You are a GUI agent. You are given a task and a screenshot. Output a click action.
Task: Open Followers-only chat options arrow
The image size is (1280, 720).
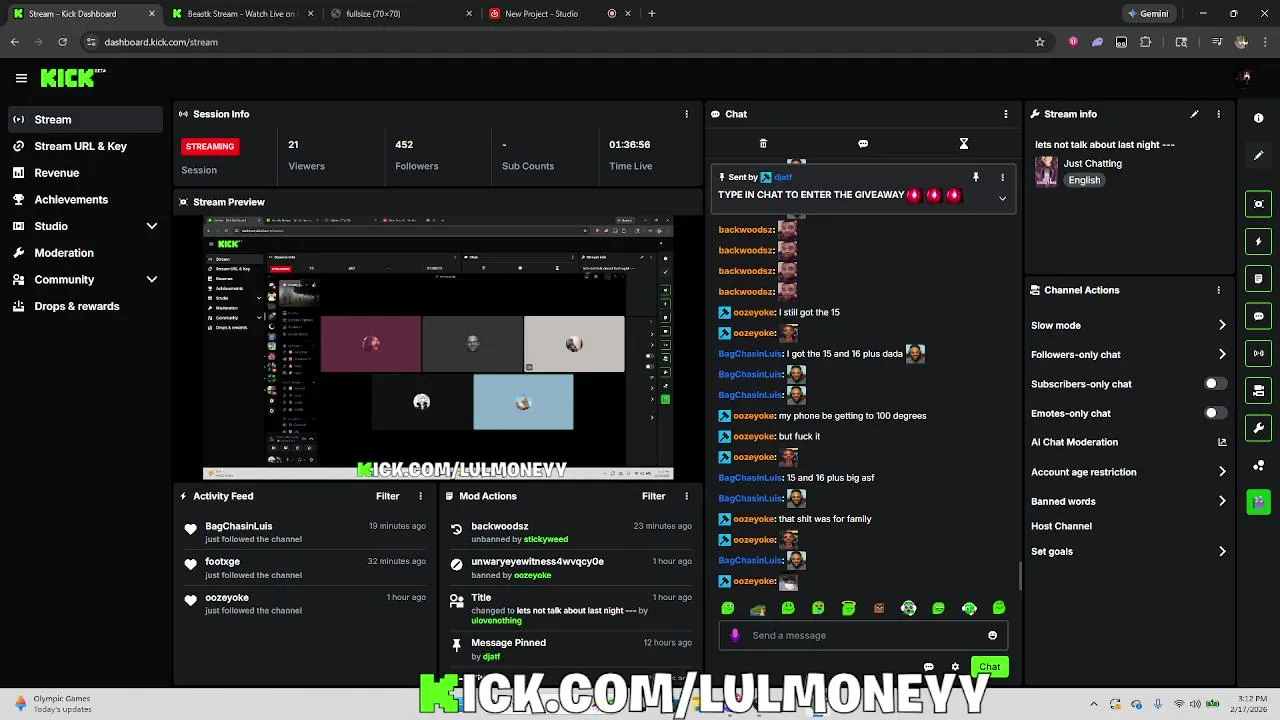click(x=1222, y=354)
